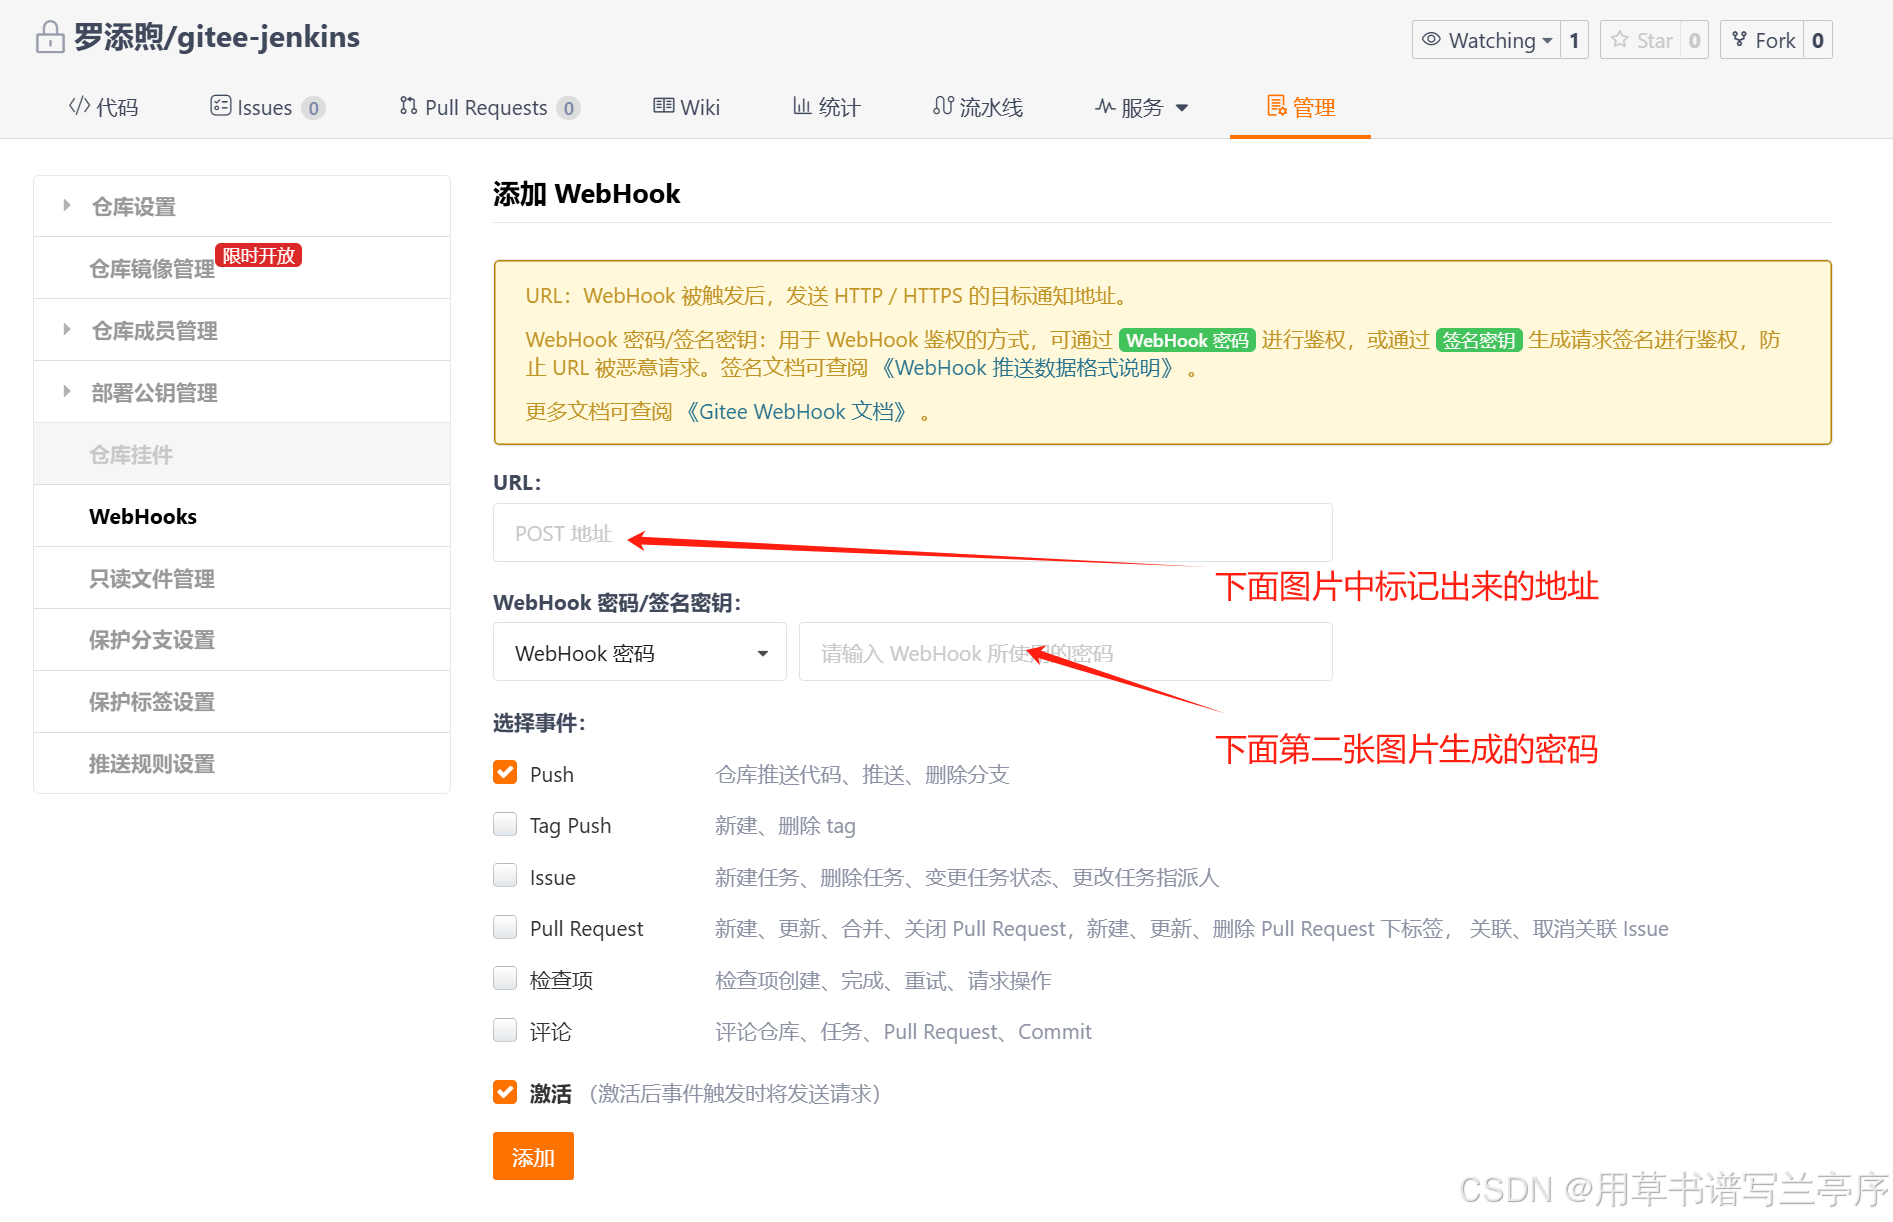This screenshot has width=1893, height=1222.
Task: Click the Fork count number
Action: 1818,40
